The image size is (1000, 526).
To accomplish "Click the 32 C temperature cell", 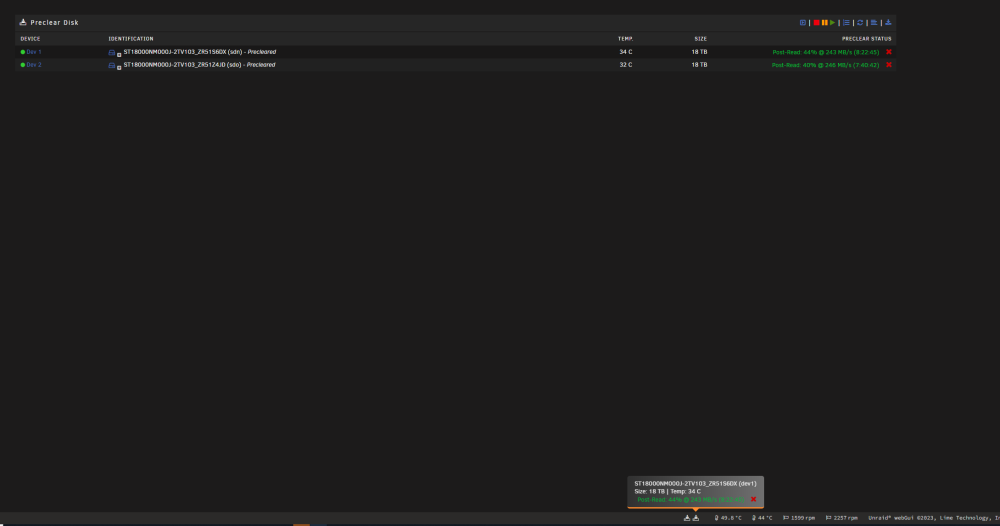I will coord(626,65).
